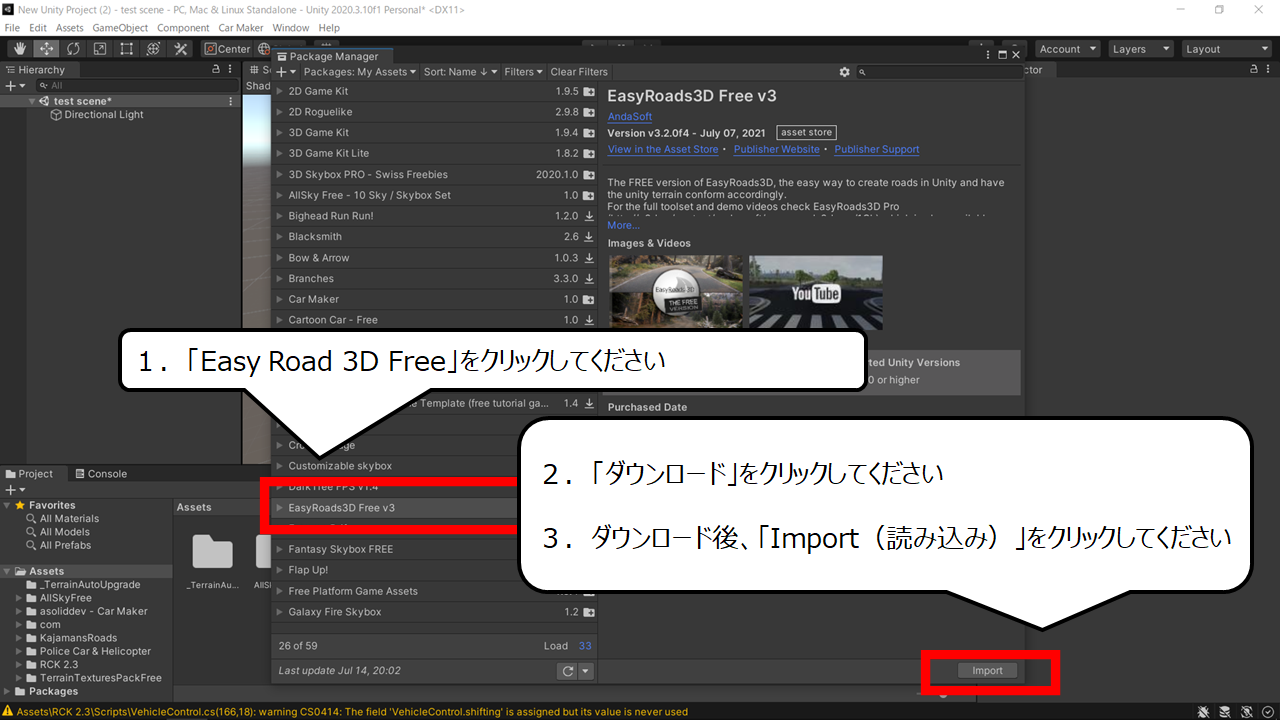Expand the Blacksmith package entry
The height and width of the screenshot is (720, 1280).
280,237
